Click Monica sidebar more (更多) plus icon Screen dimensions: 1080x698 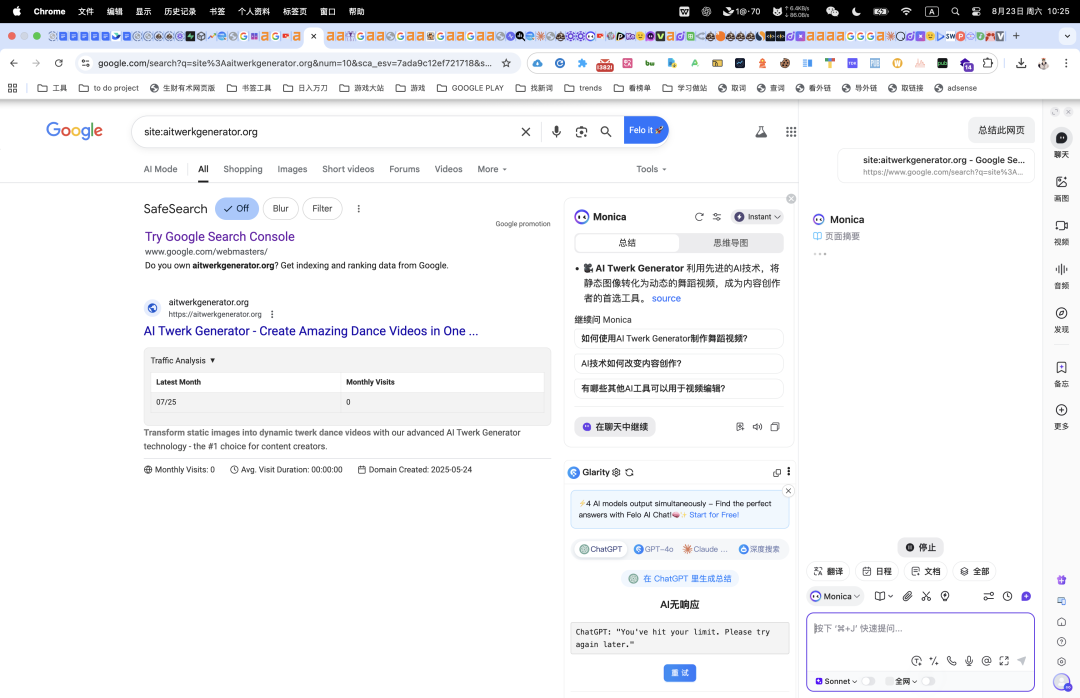[x=1061, y=410]
